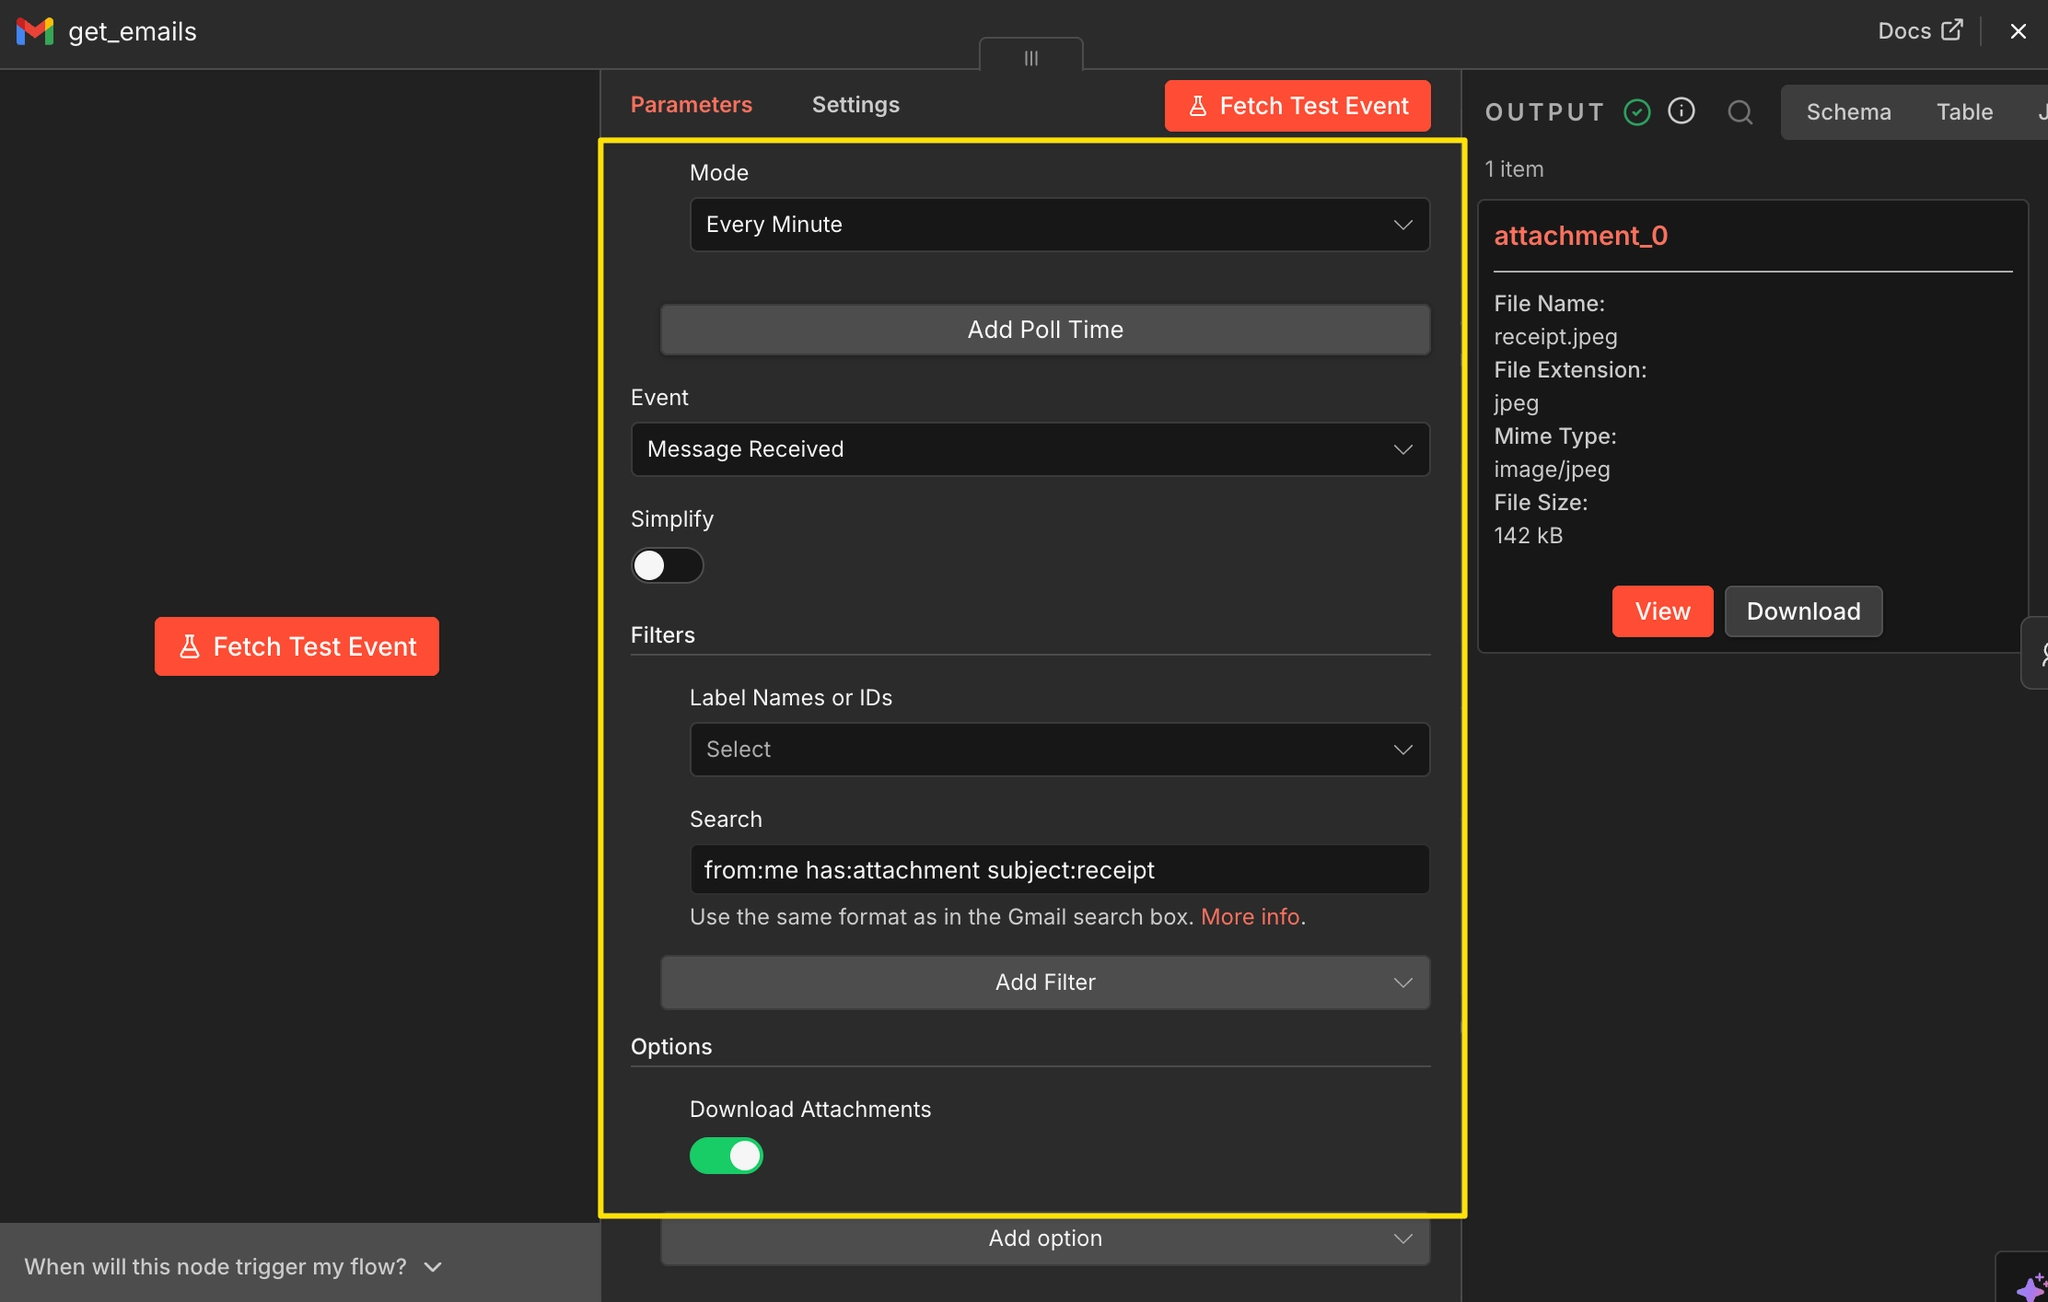Search the output data
Image resolution: width=2048 pixels, height=1302 pixels.
1740,112
